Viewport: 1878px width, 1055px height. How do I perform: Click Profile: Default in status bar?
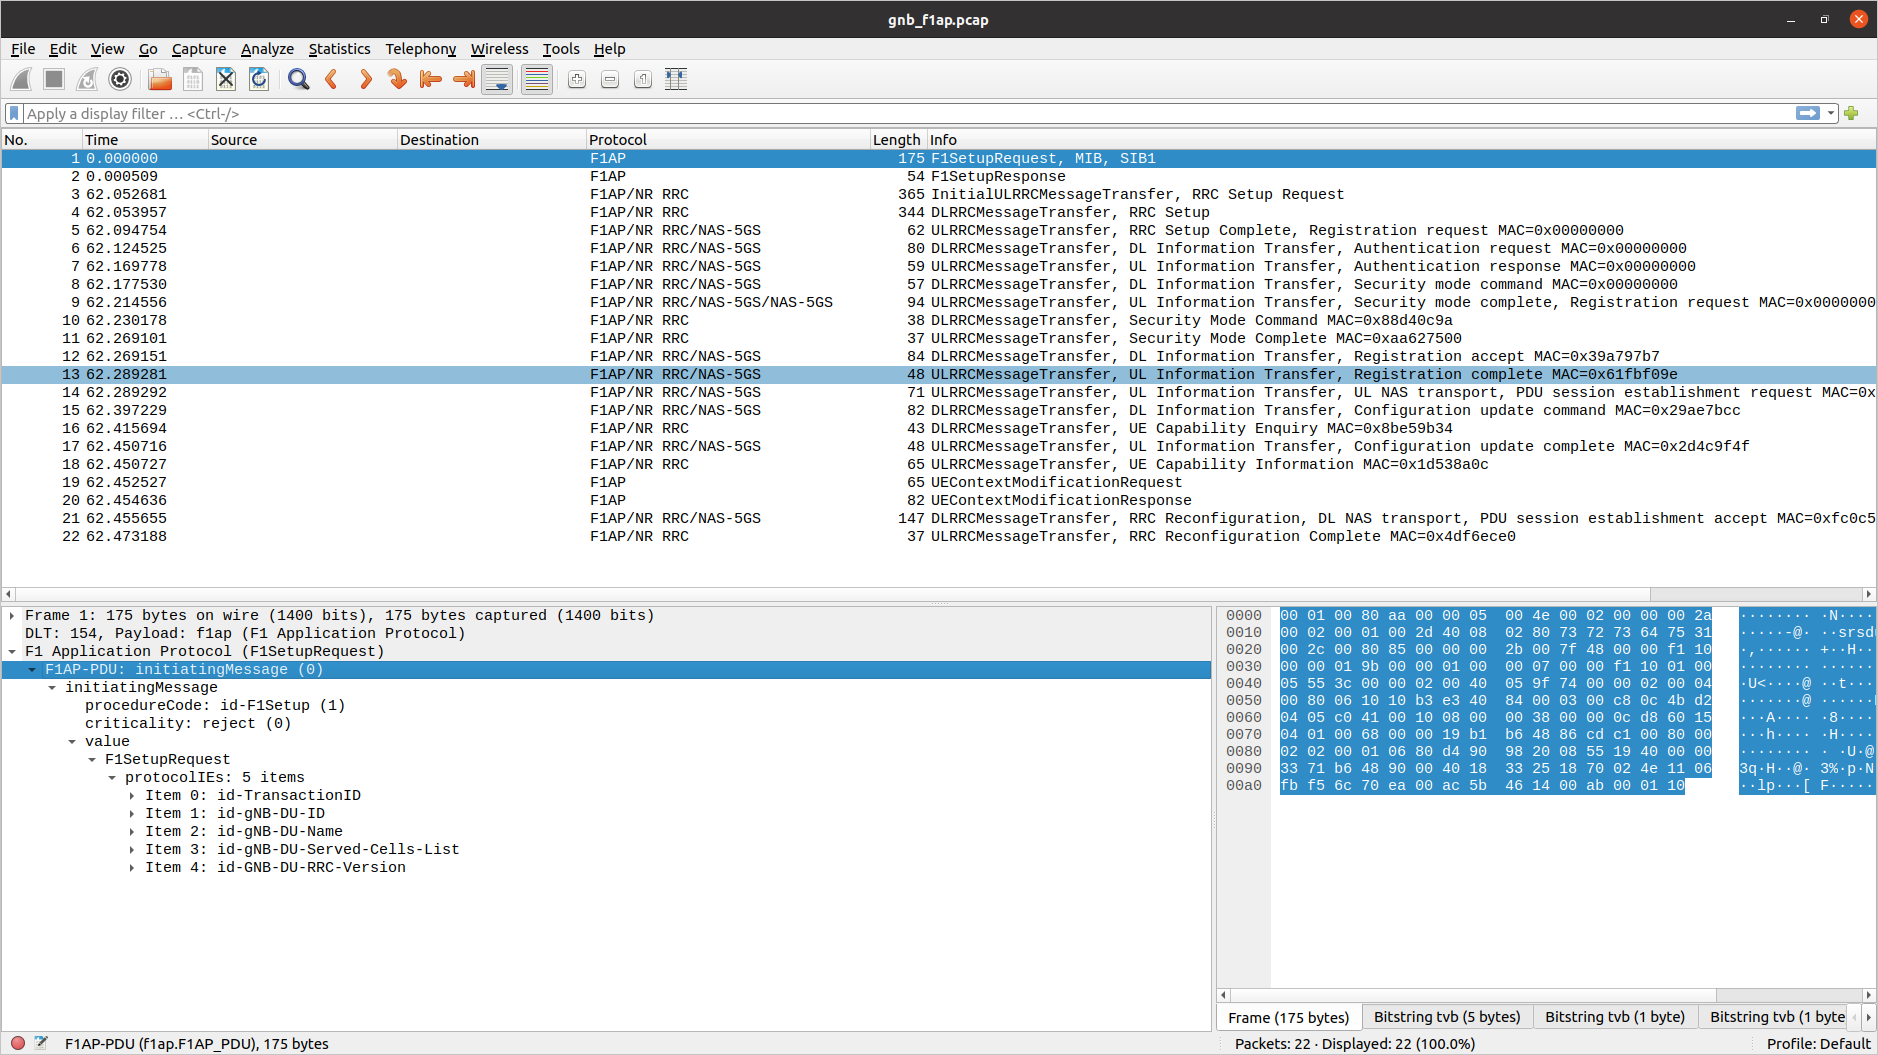point(1817,1044)
